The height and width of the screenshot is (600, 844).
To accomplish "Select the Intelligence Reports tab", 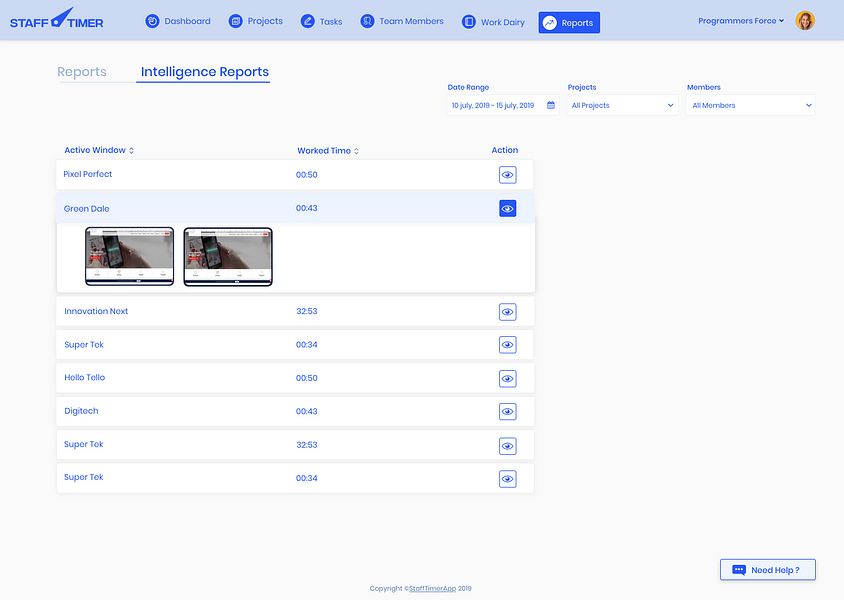I will click(x=205, y=72).
